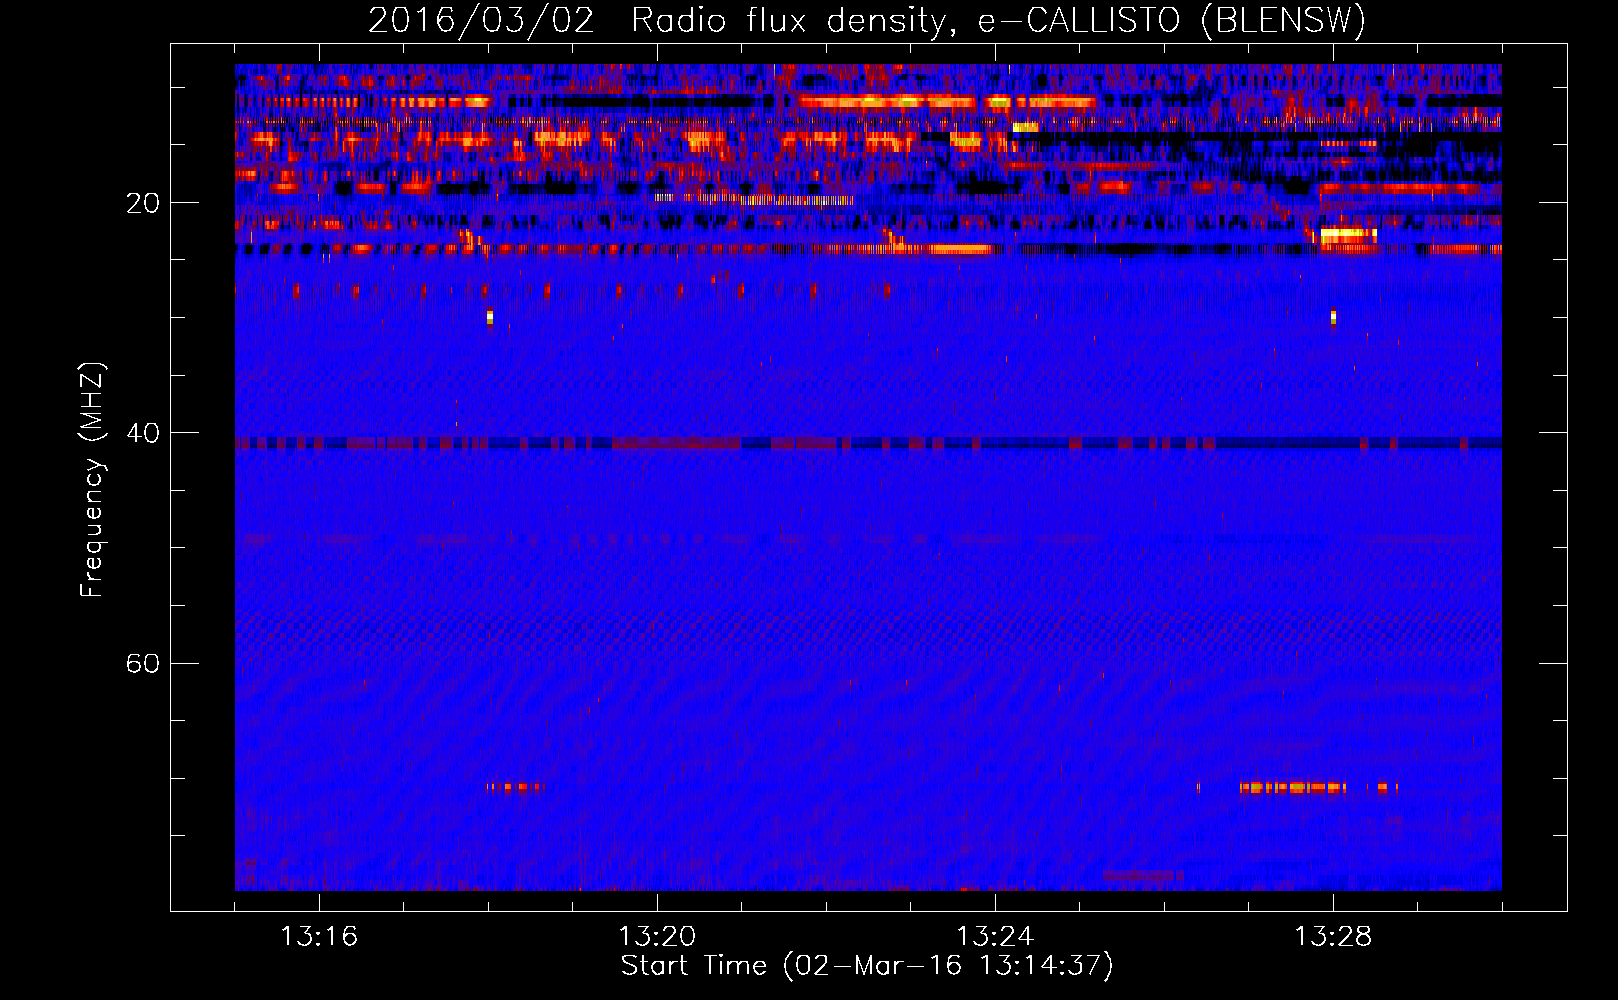Click the plot title mentioning e-CALLISTO (BLENSW)
This screenshot has width=1618, height=1000.
[867, 20]
